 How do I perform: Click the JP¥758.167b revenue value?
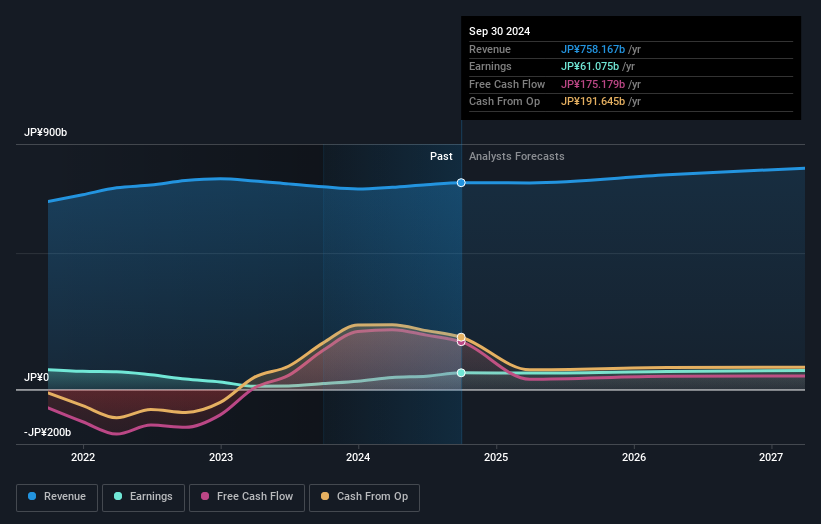(593, 49)
